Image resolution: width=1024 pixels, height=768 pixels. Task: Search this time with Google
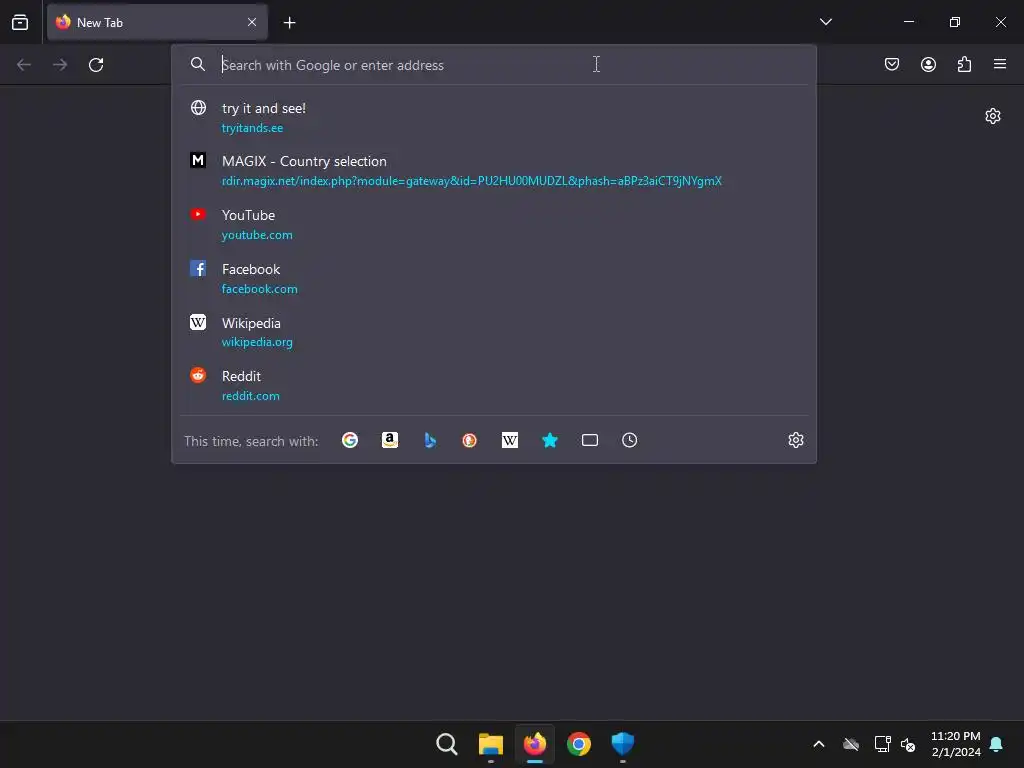click(x=350, y=440)
